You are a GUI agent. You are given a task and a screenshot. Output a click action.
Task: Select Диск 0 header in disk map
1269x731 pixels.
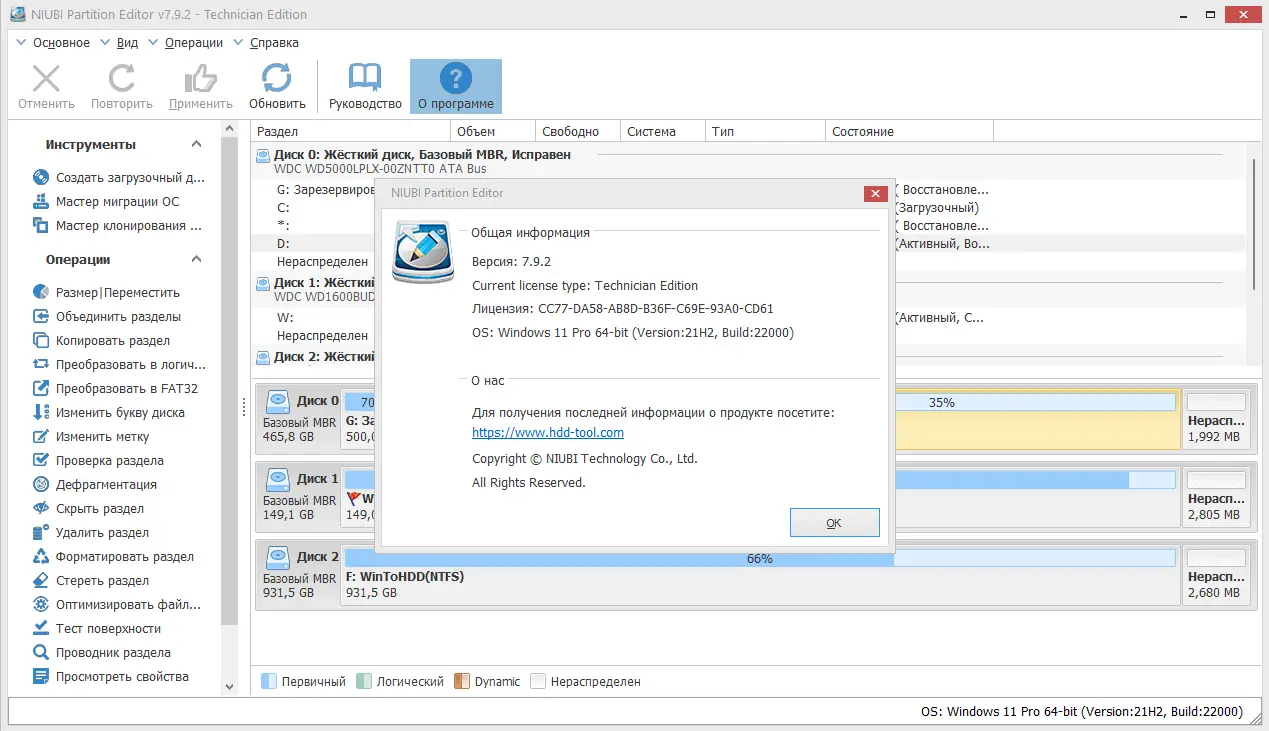[x=299, y=417]
